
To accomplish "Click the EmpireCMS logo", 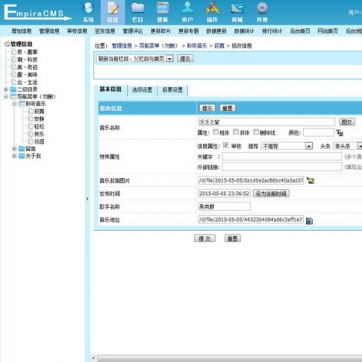I will (37, 13).
